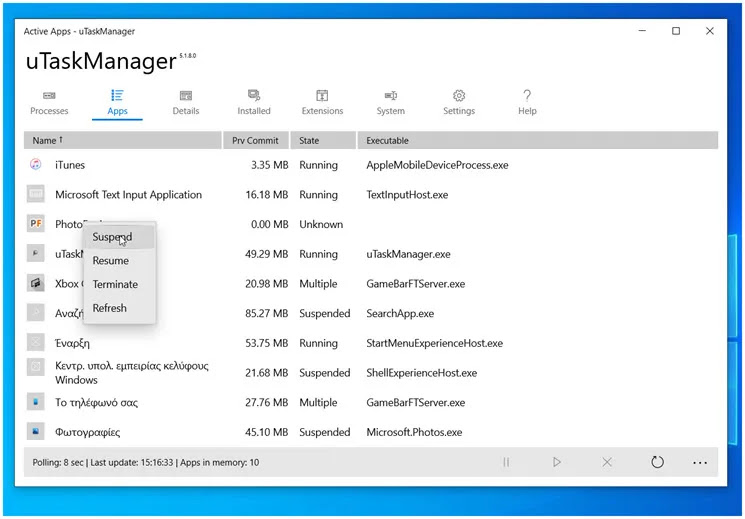Click the iTunes app icon
745x519 pixels.
point(36,164)
